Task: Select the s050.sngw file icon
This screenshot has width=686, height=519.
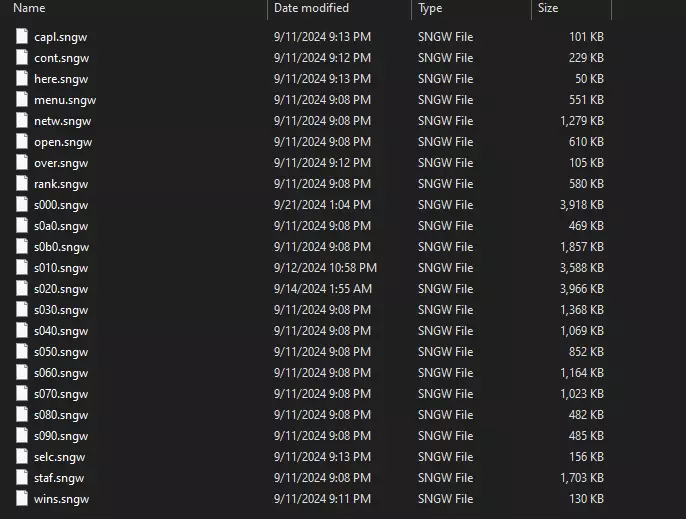Action: point(23,352)
